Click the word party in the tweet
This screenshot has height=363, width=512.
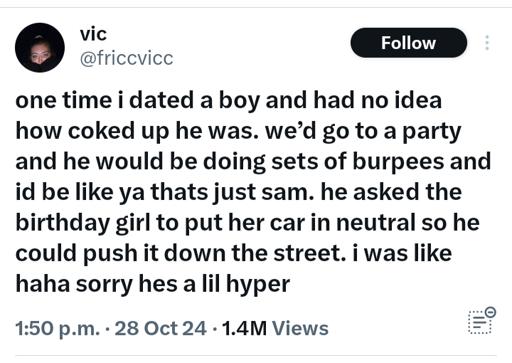(432, 132)
